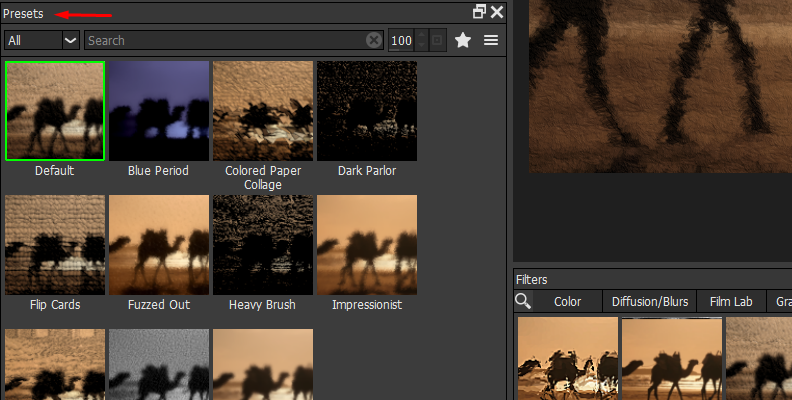Toggle the favorites star filter
The width and height of the screenshot is (792, 400).
pos(463,40)
